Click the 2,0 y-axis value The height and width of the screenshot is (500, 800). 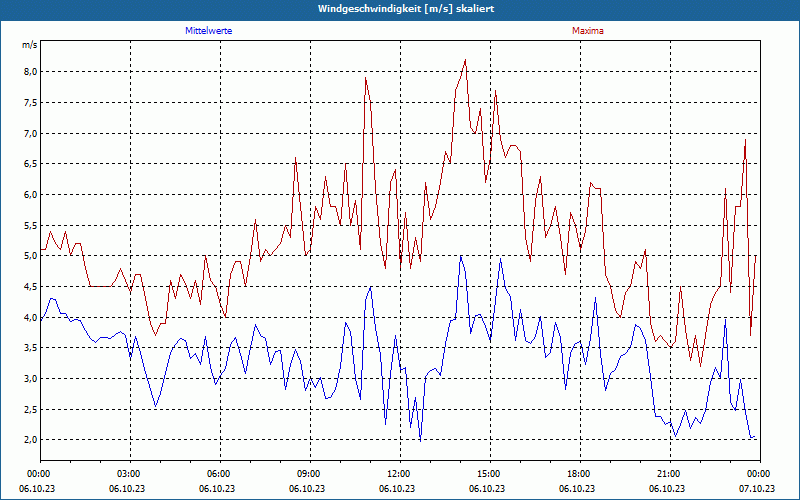(x=31, y=440)
